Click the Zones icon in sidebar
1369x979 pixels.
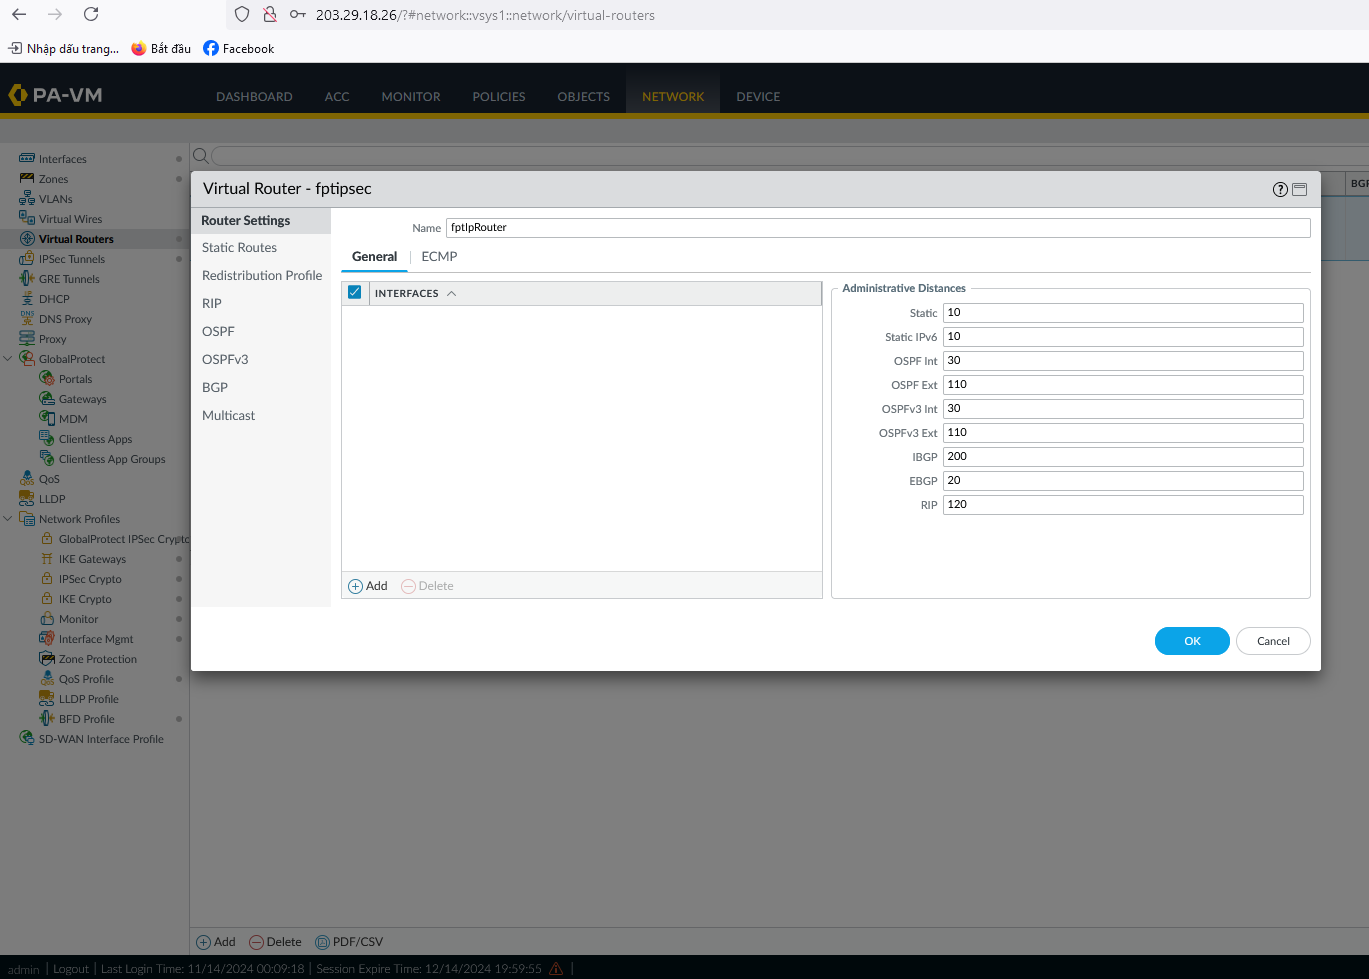pyautogui.click(x=27, y=179)
